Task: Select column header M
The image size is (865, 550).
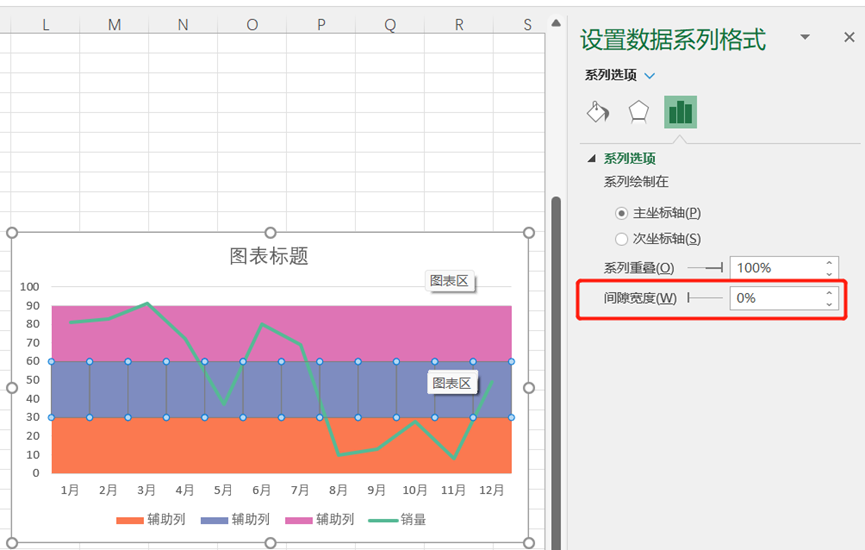Action: click(114, 25)
